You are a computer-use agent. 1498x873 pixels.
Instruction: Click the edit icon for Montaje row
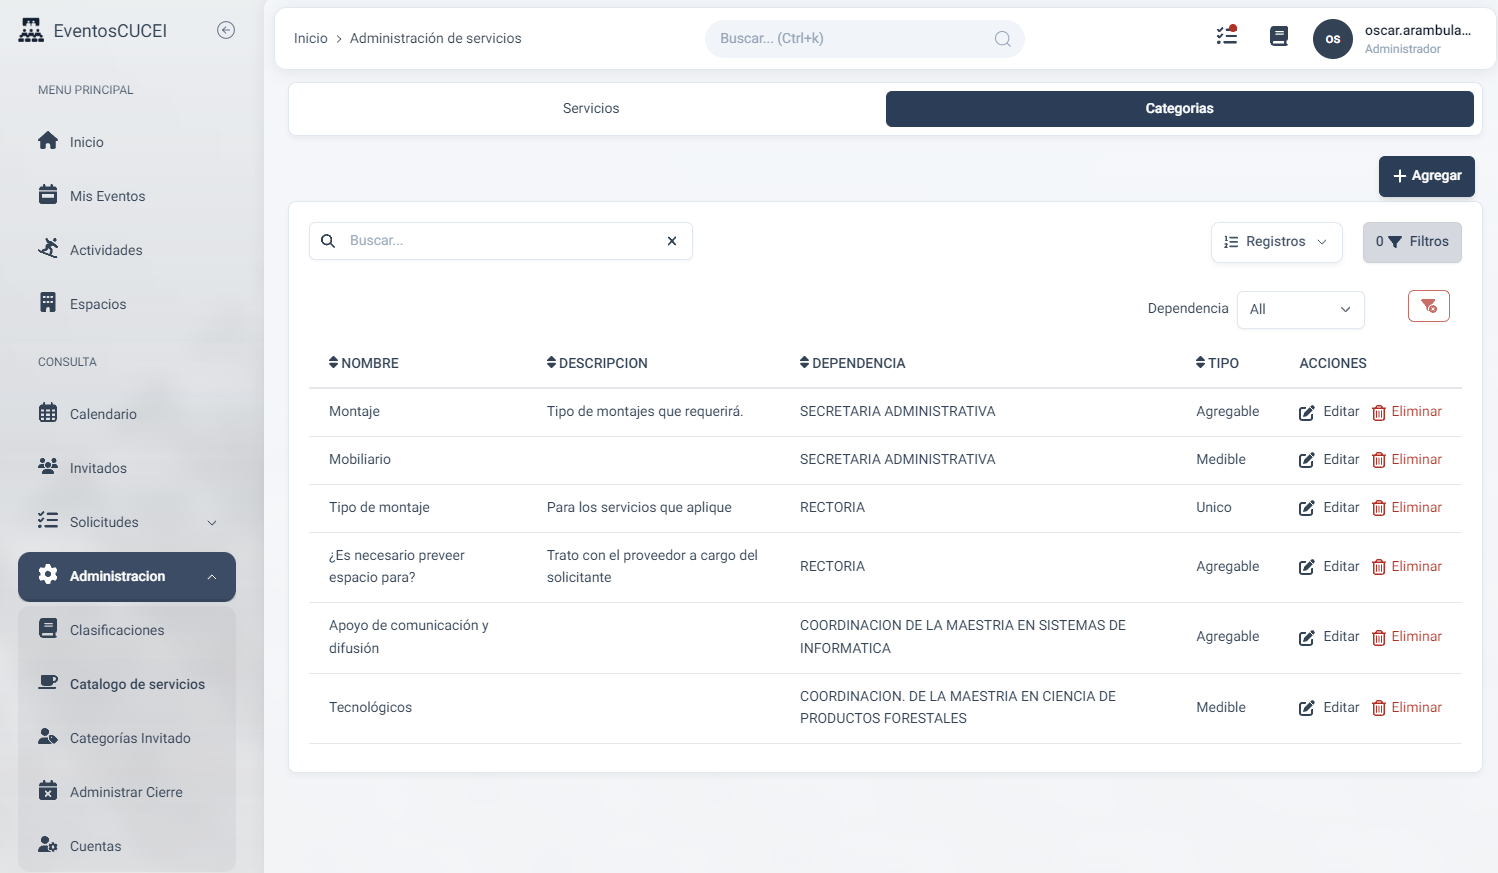[x=1306, y=413]
